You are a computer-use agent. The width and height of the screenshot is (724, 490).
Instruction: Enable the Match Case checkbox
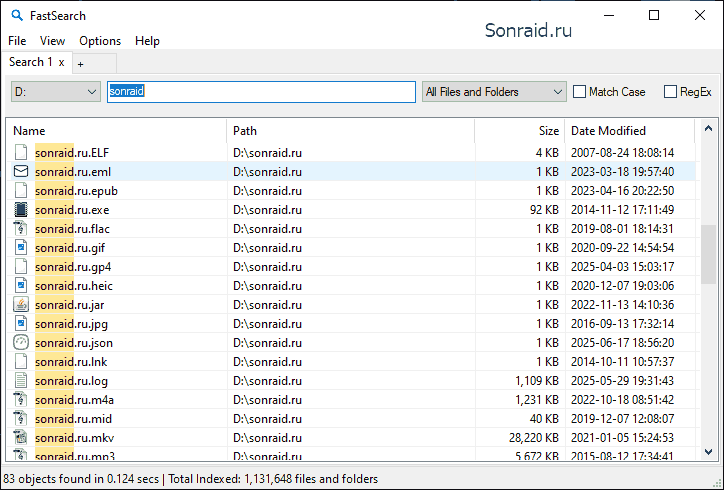coord(579,91)
